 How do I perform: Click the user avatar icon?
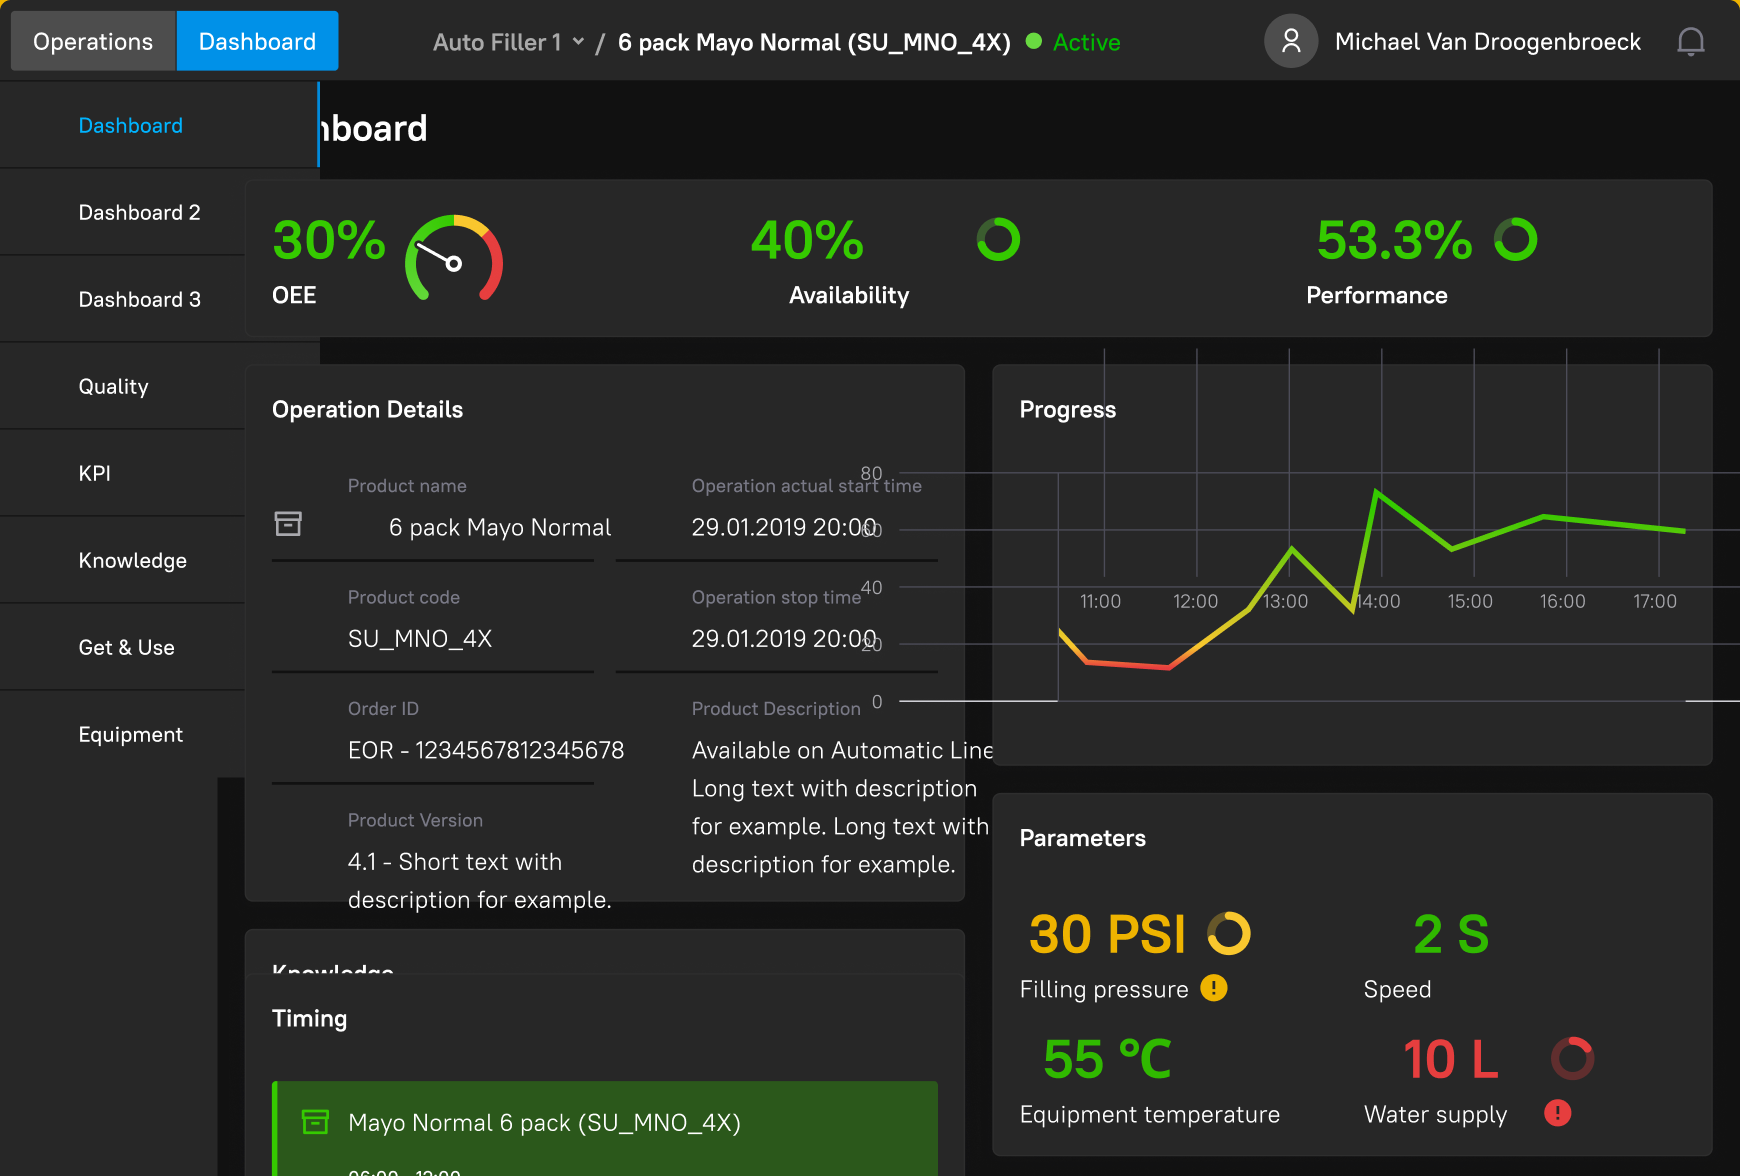pyautogui.click(x=1291, y=41)
